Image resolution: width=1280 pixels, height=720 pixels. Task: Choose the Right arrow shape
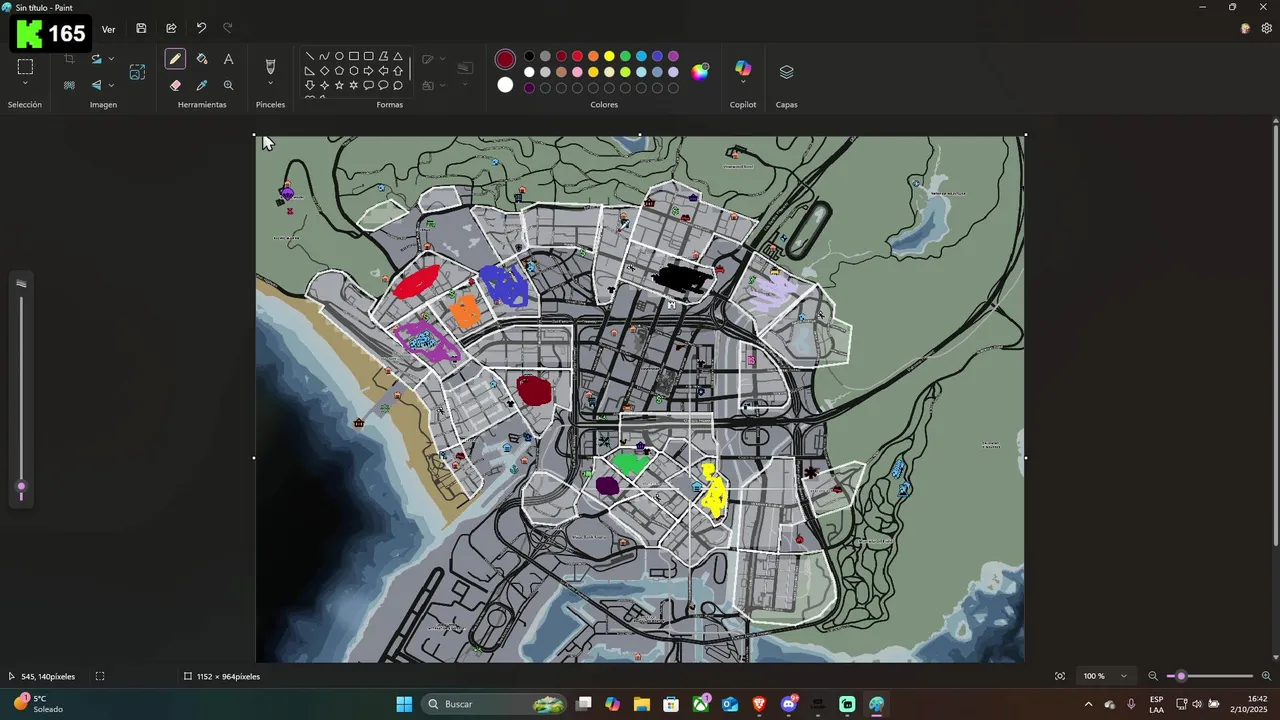tap(368, 71)
